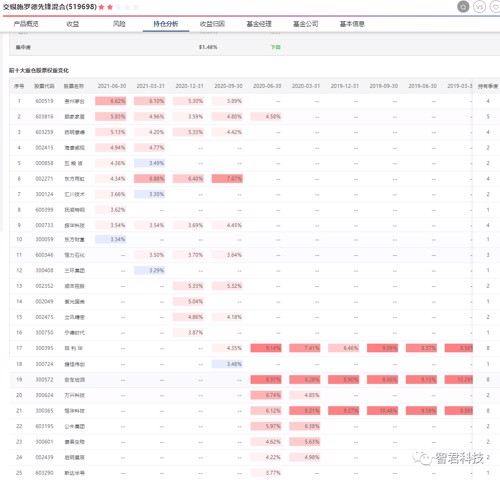Switch to the 收益 tab

pos(73,24)
